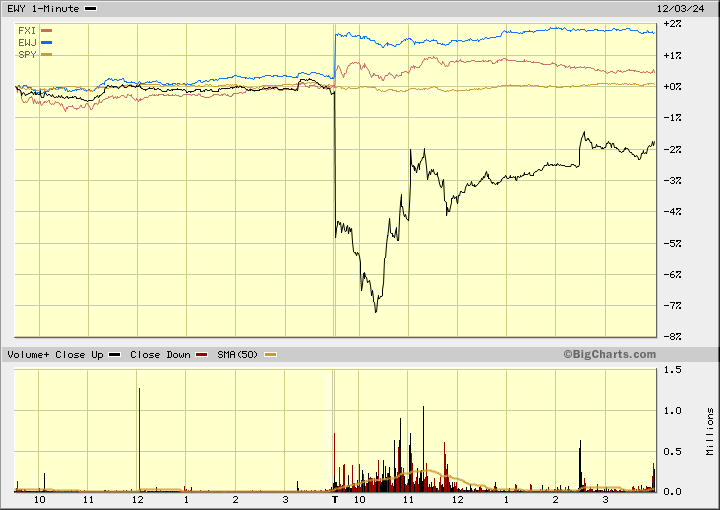Click the -1% axis label
This screenshot has height=510, width=720.
point(672,118)
